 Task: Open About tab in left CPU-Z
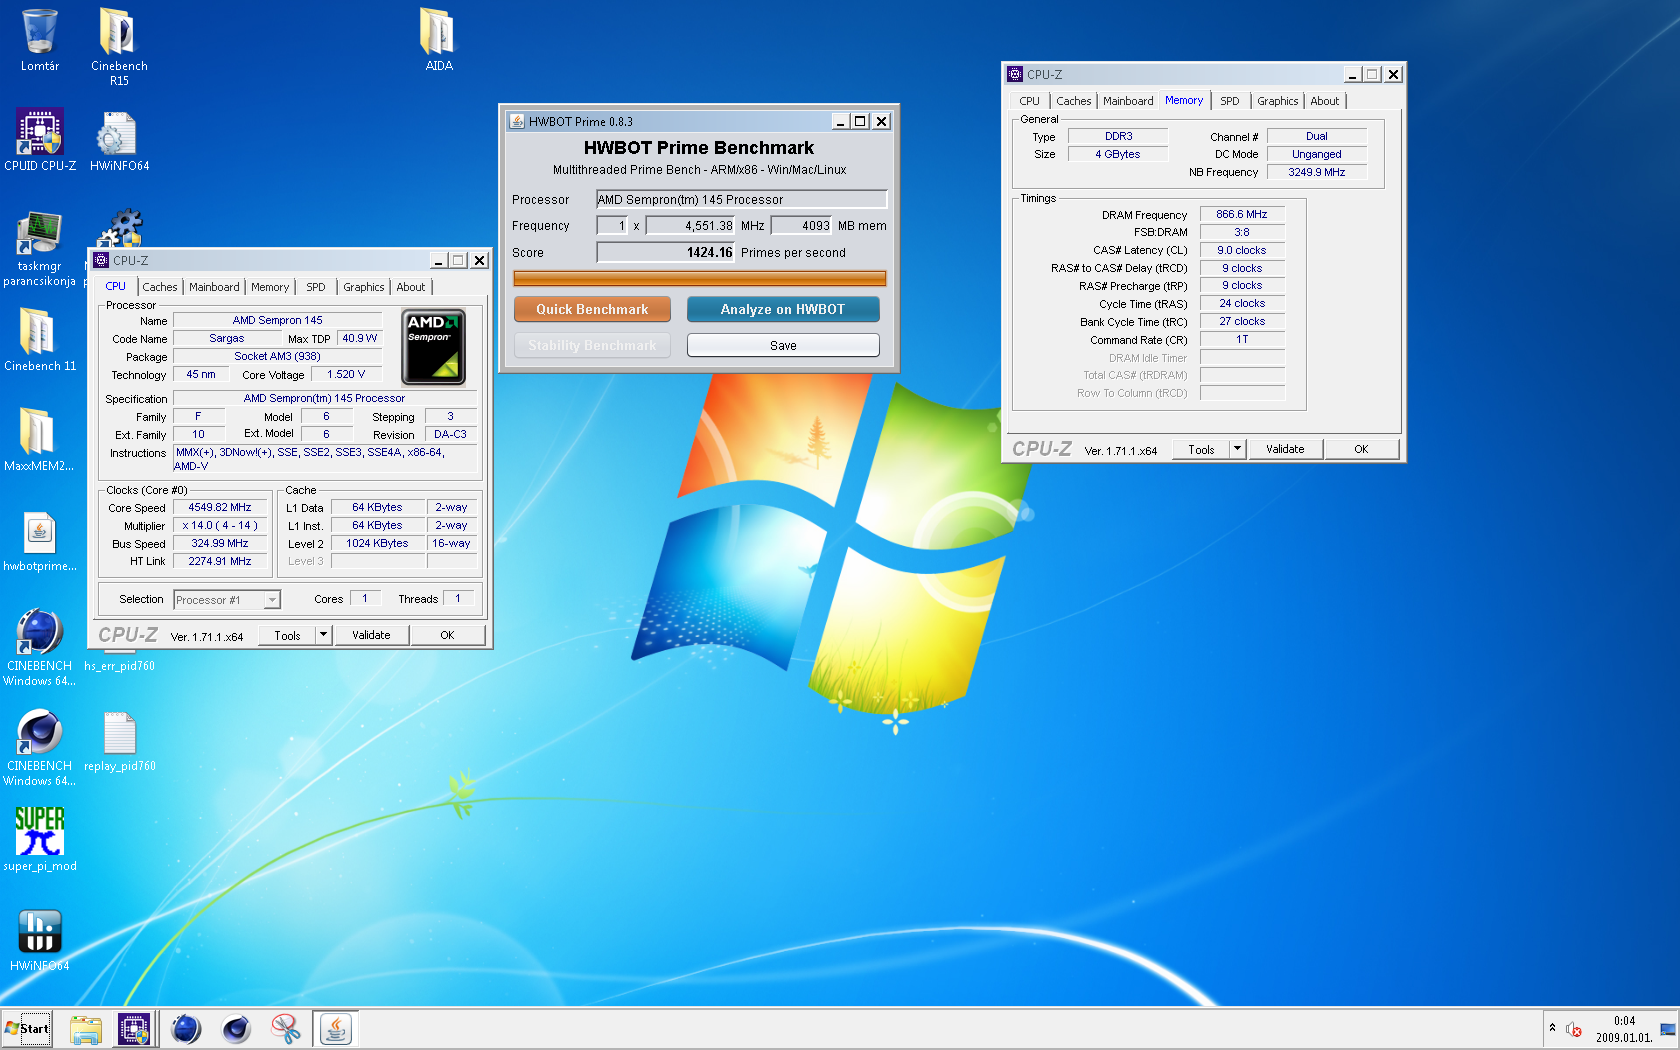tap(411, 287)
